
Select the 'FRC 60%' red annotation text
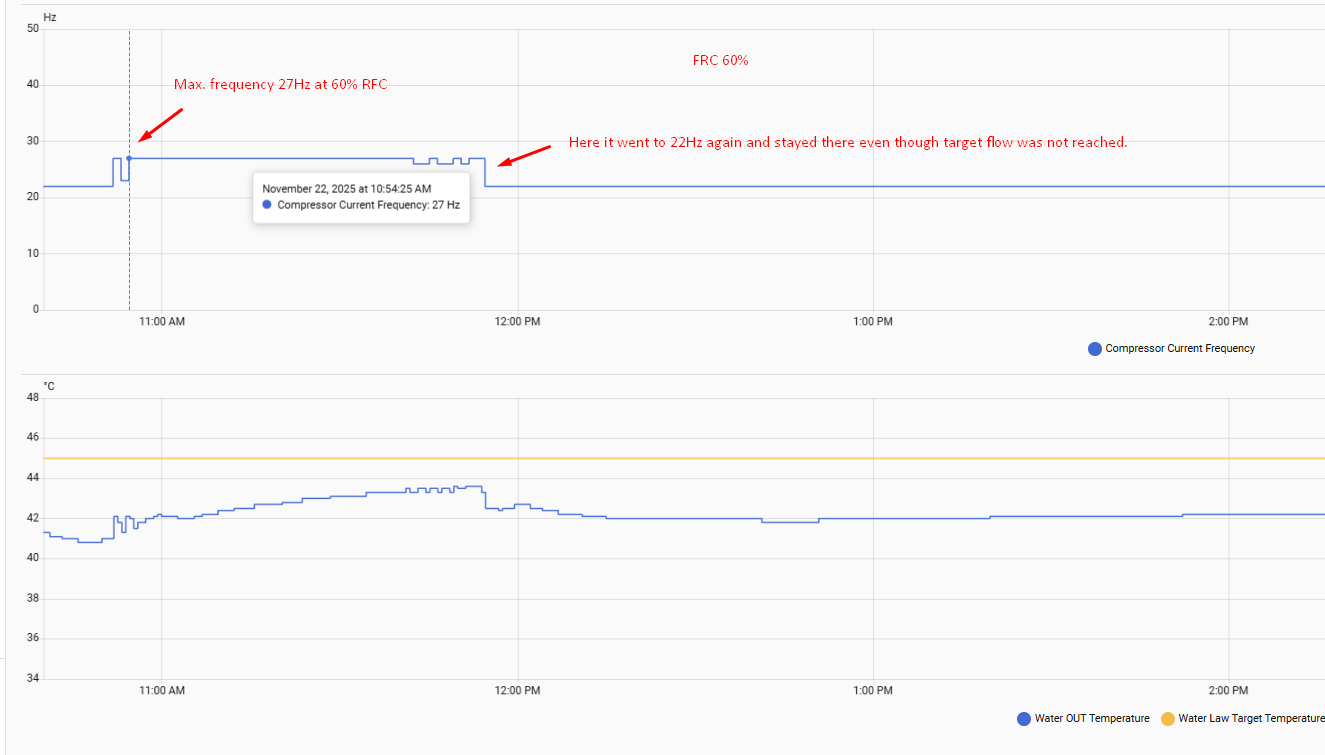720,61
